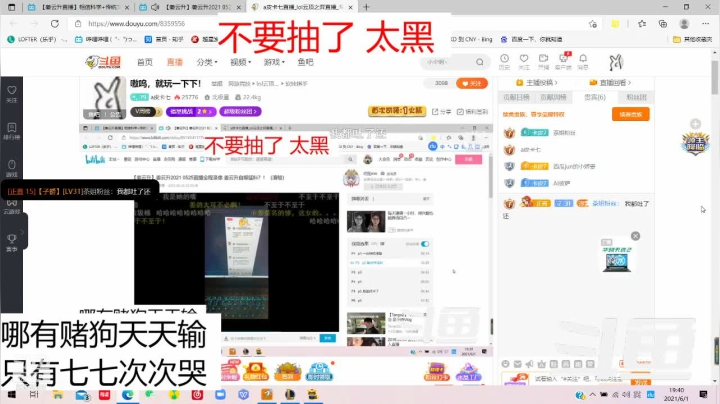Open mouse games icon in left sidebar
Viewport: 720px width, 404px height.
[x=12, y=168]
